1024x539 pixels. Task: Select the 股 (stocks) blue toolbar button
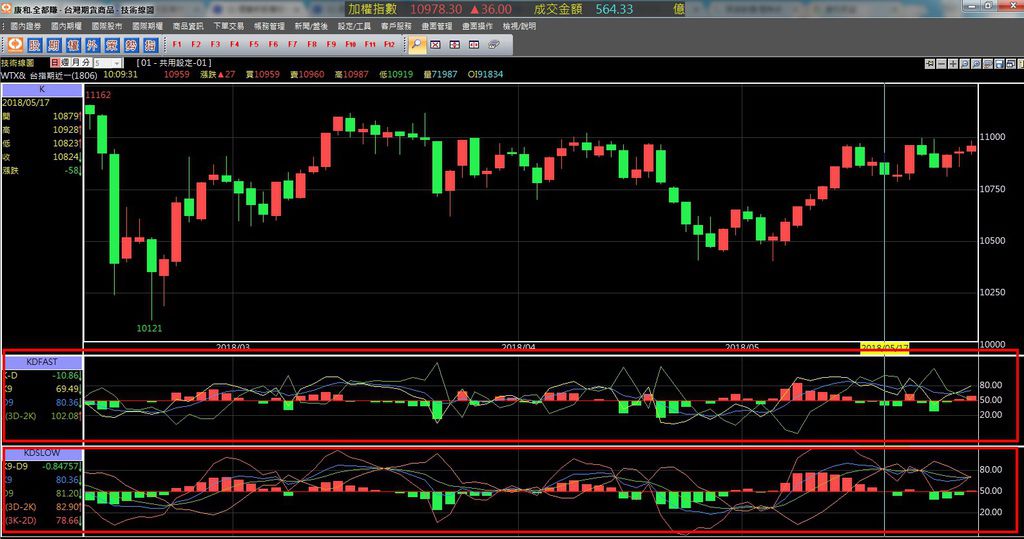(x=34, y=44)
